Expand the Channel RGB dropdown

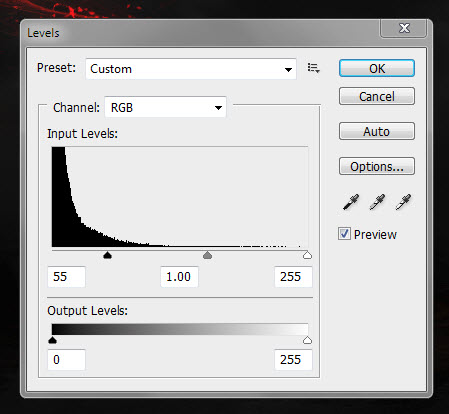tap(165, 107)
